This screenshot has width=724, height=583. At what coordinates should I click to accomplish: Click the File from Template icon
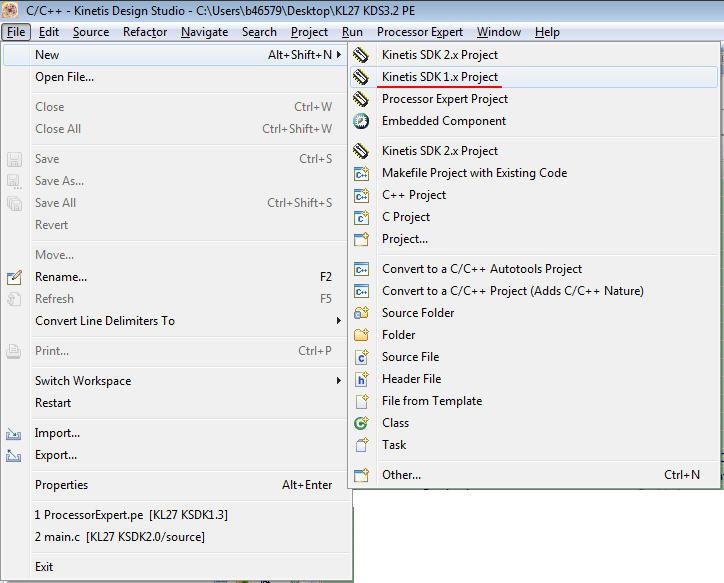(x=361, y=401)
